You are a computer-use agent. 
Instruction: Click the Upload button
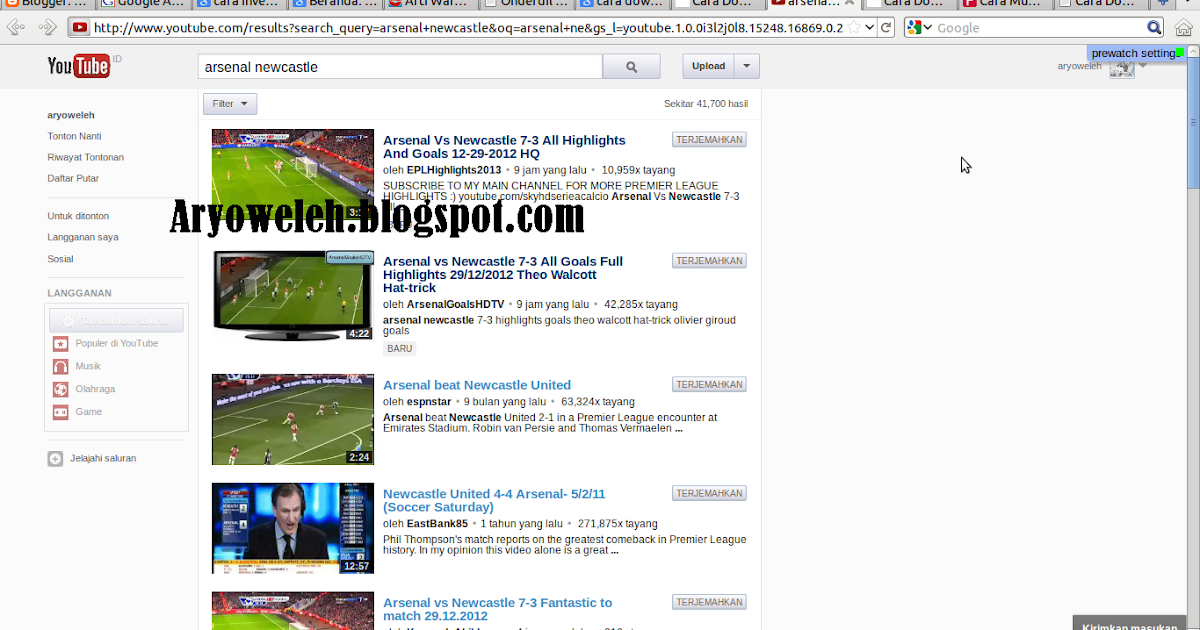[x=709, y=66]
